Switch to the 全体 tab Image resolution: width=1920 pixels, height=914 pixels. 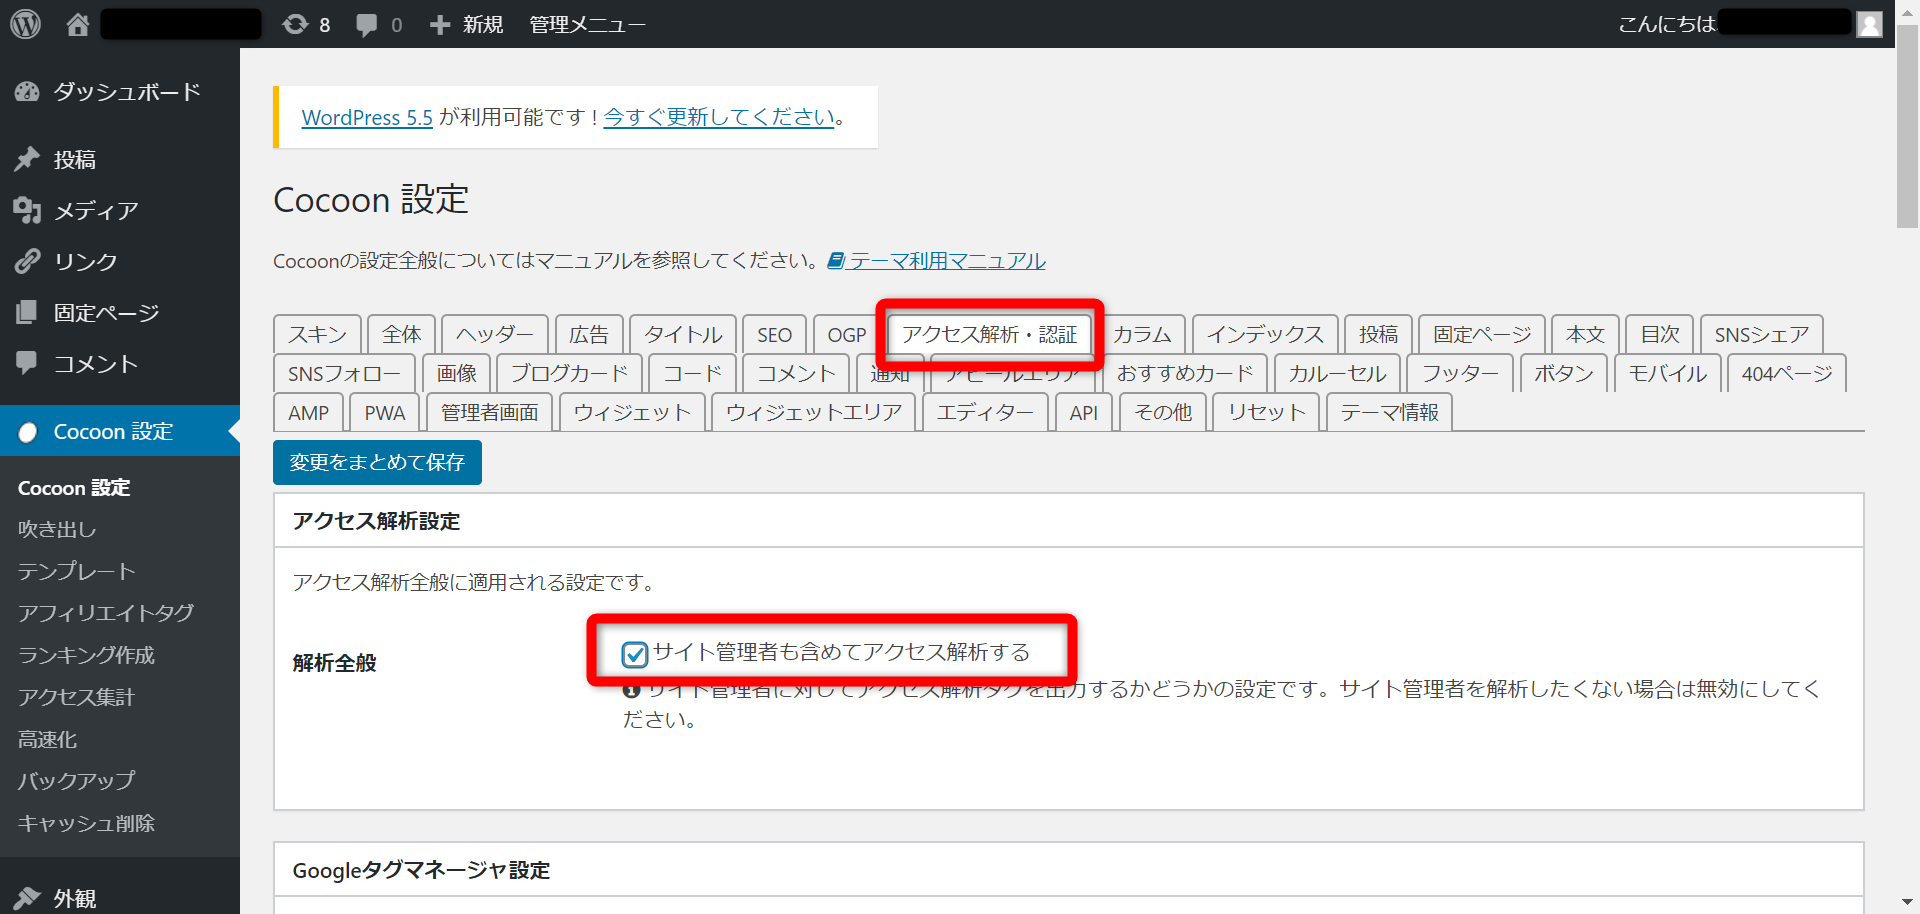pyautogui.click(x=401, y=334)
